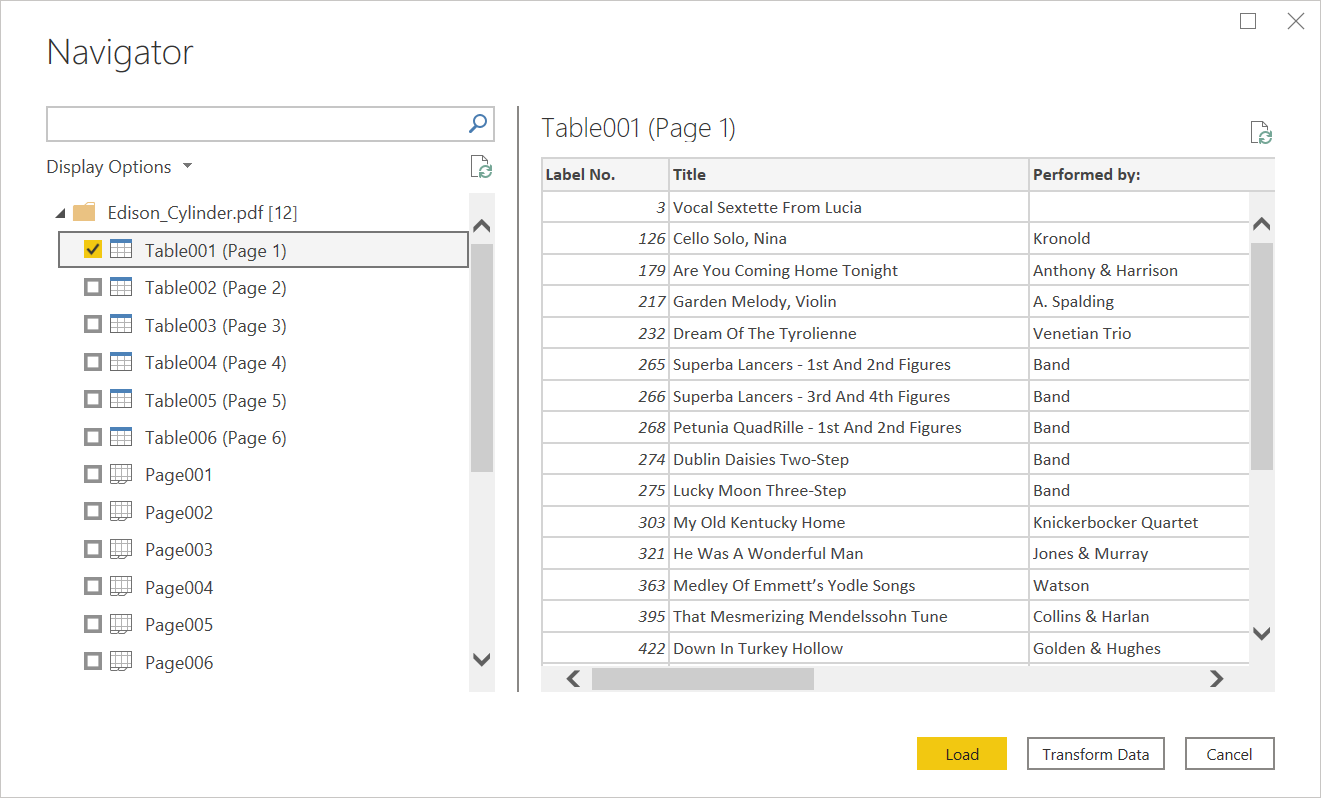Click the page icon next to Page001

pyautogui.click(x=120, y=474)
